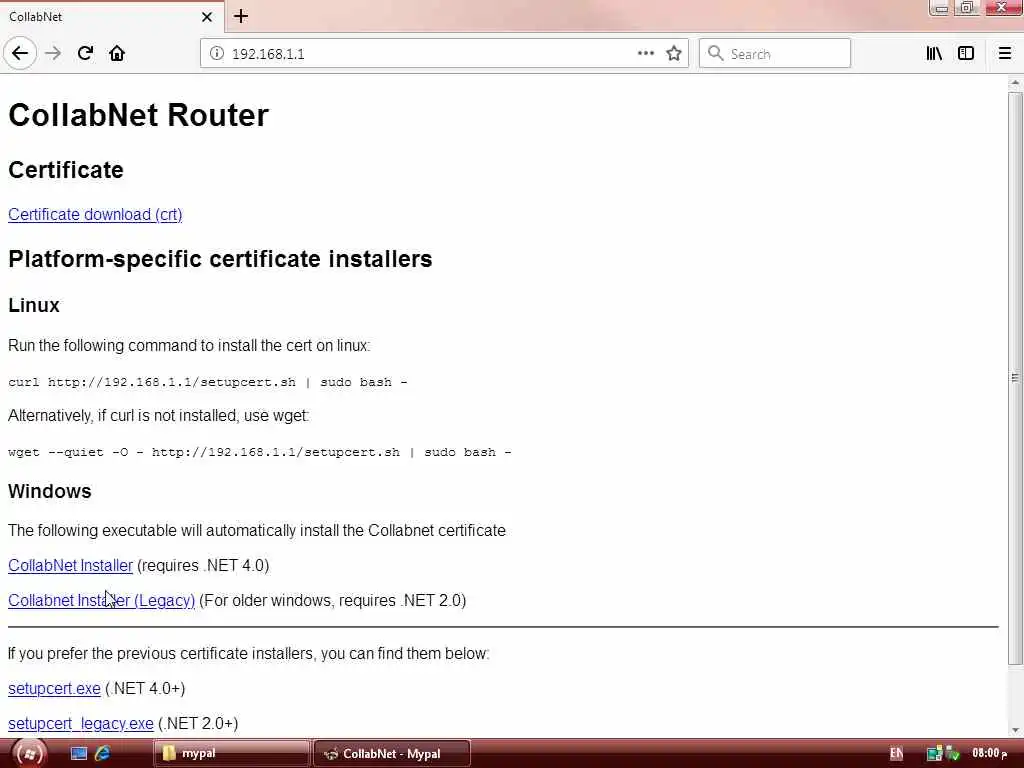Open Collabnet Installer (Legacy) link

102,600
